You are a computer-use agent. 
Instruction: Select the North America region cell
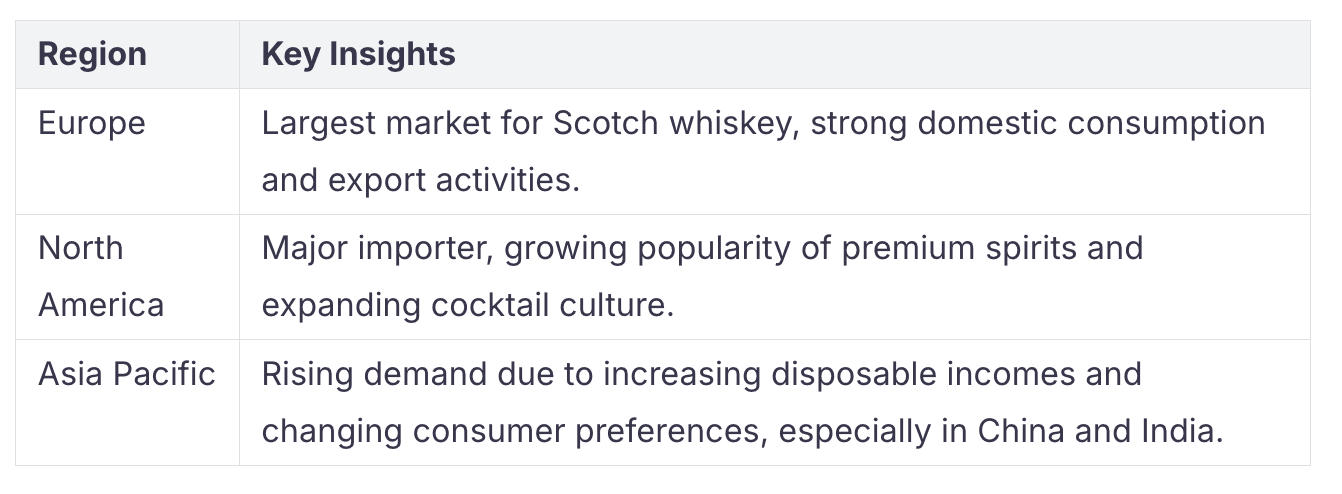(x=127, y=277)
